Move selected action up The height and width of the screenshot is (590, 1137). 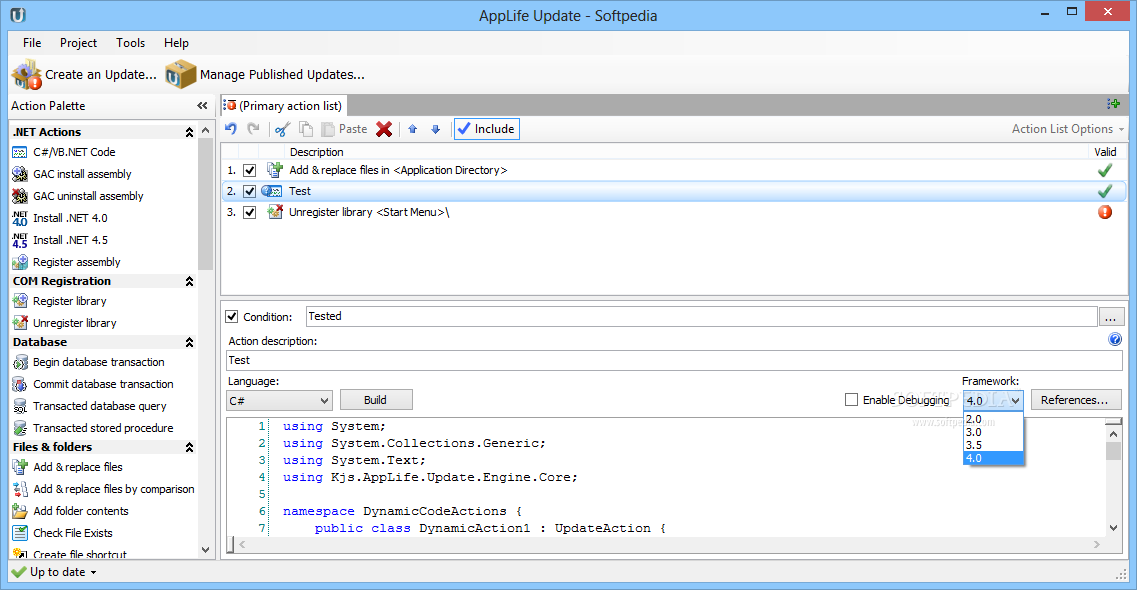pos(413,129)
